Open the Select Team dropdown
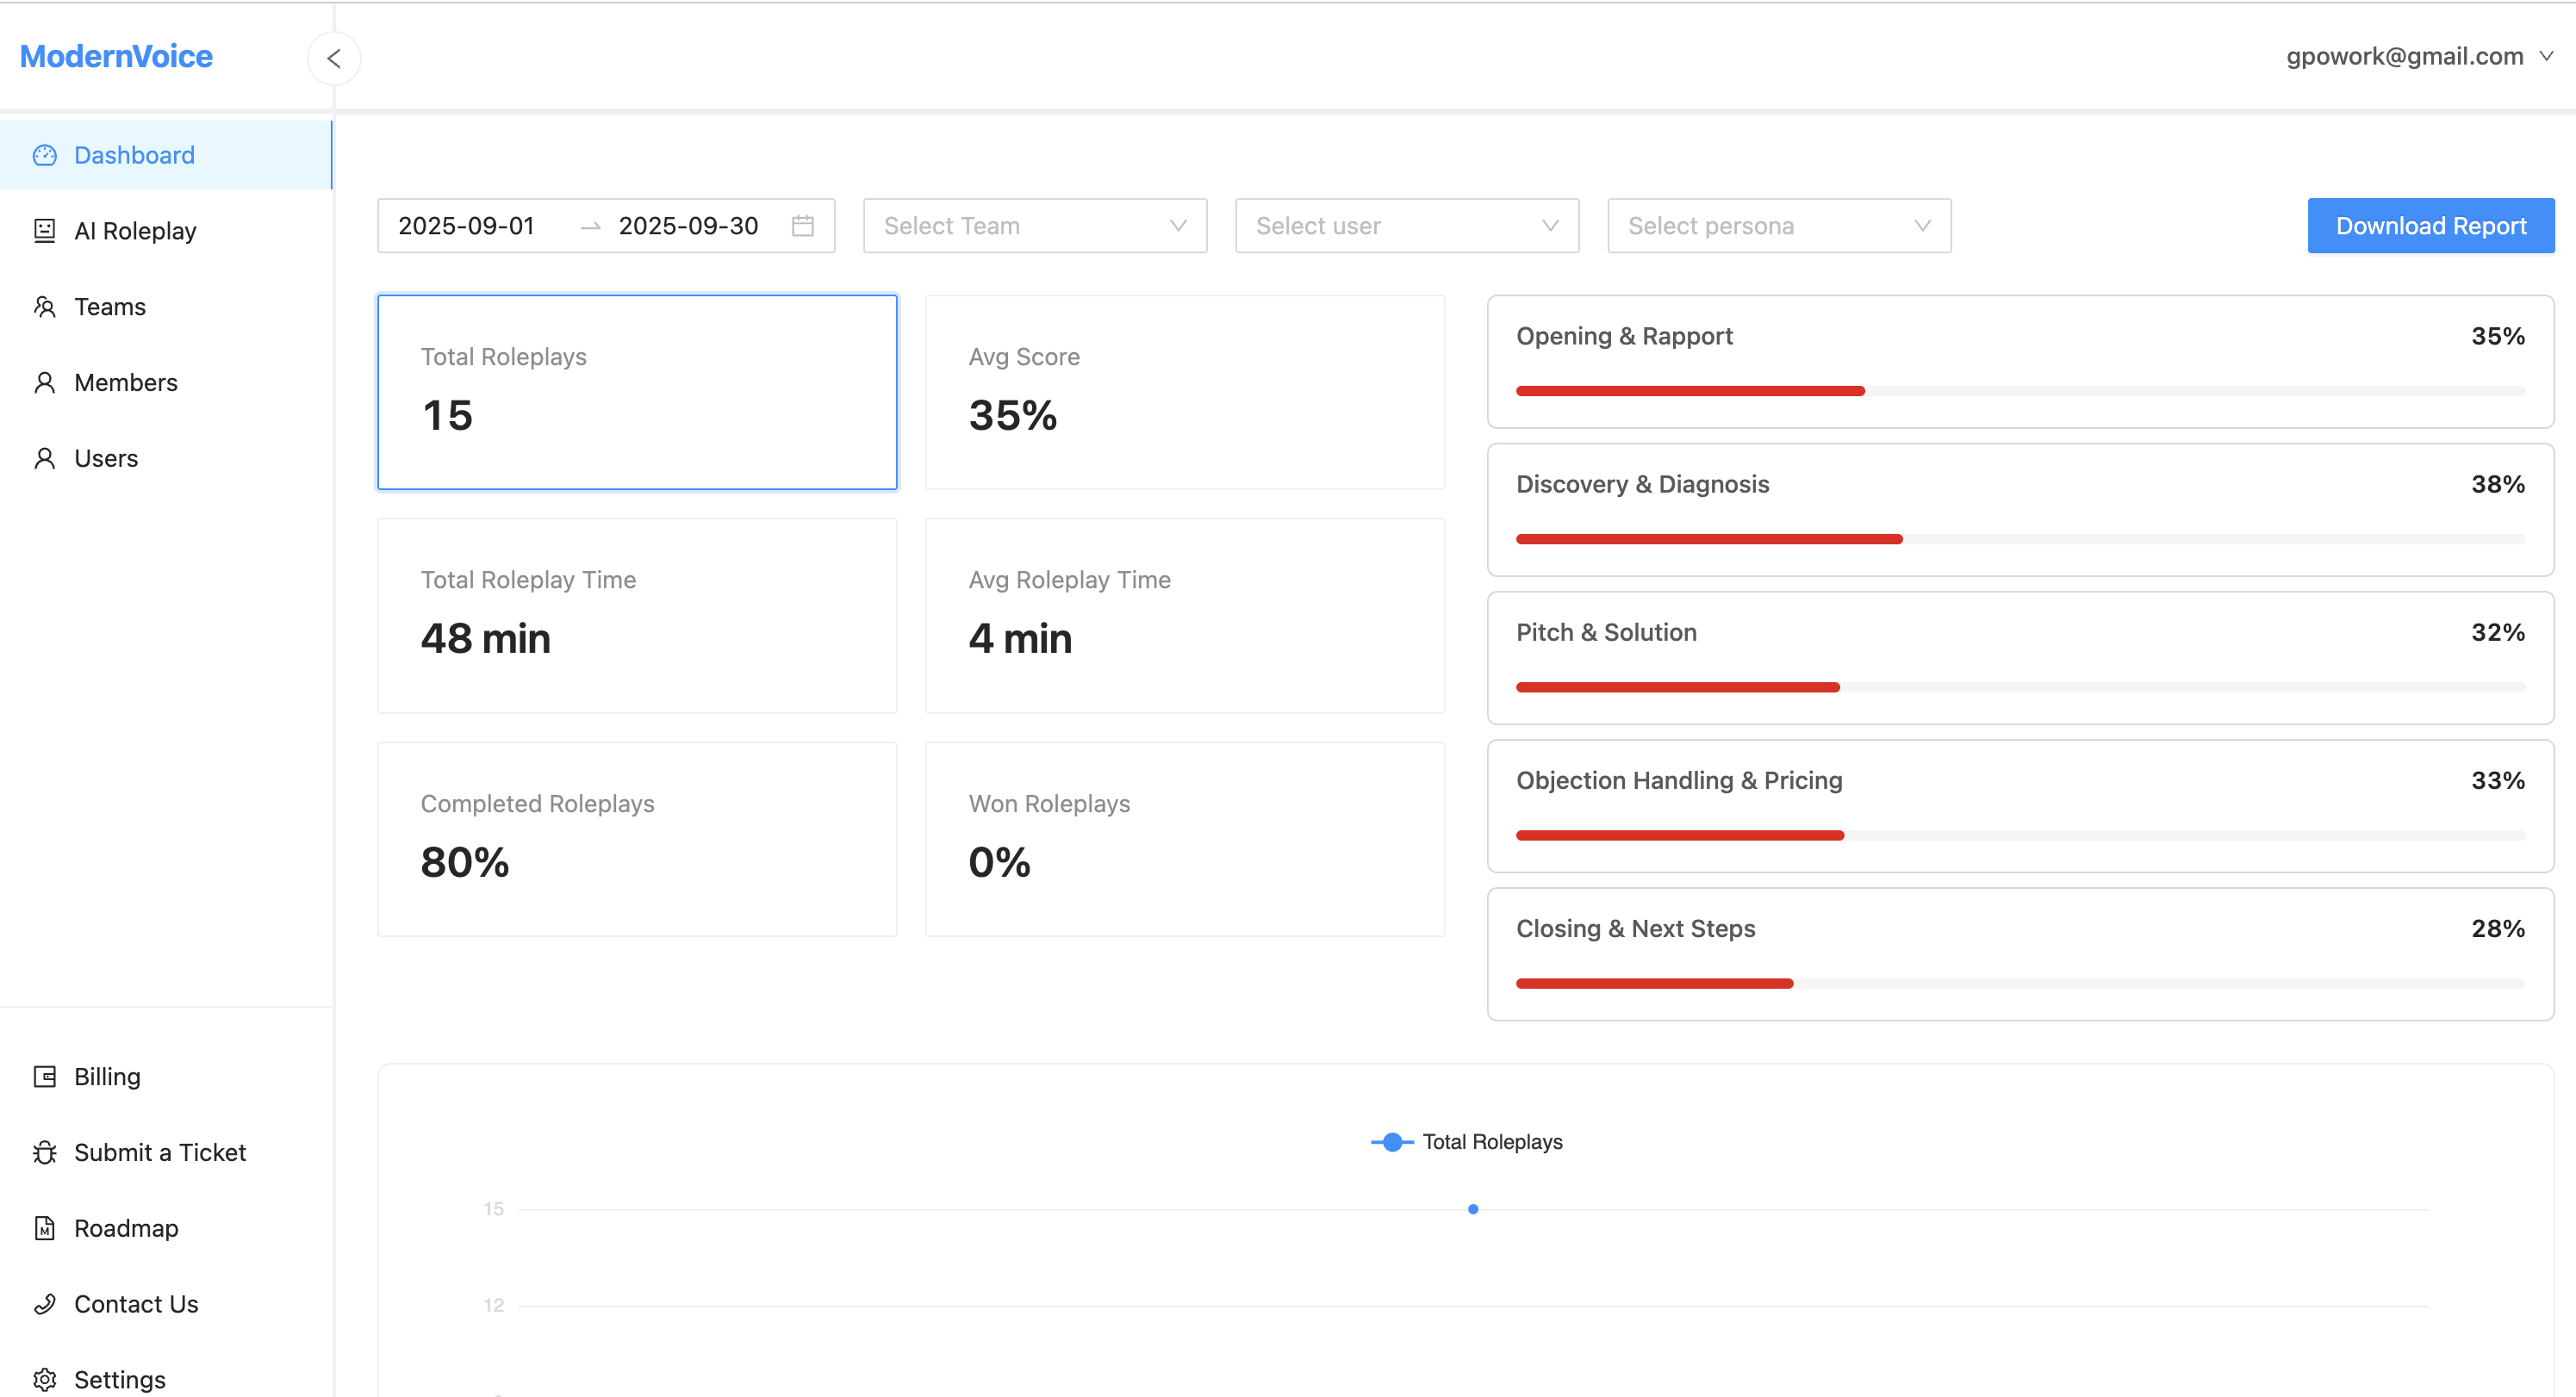2576x1397 pixels. click(1034, 226)
